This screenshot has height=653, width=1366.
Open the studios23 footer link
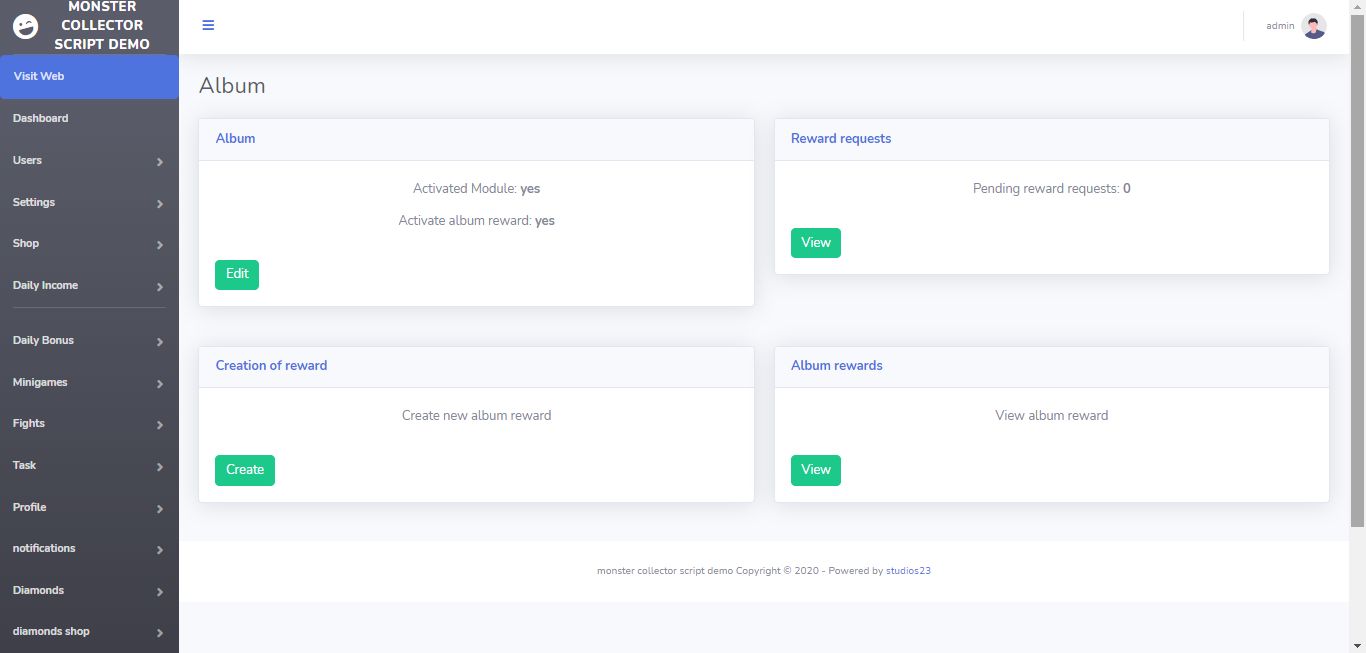point(909,571)
